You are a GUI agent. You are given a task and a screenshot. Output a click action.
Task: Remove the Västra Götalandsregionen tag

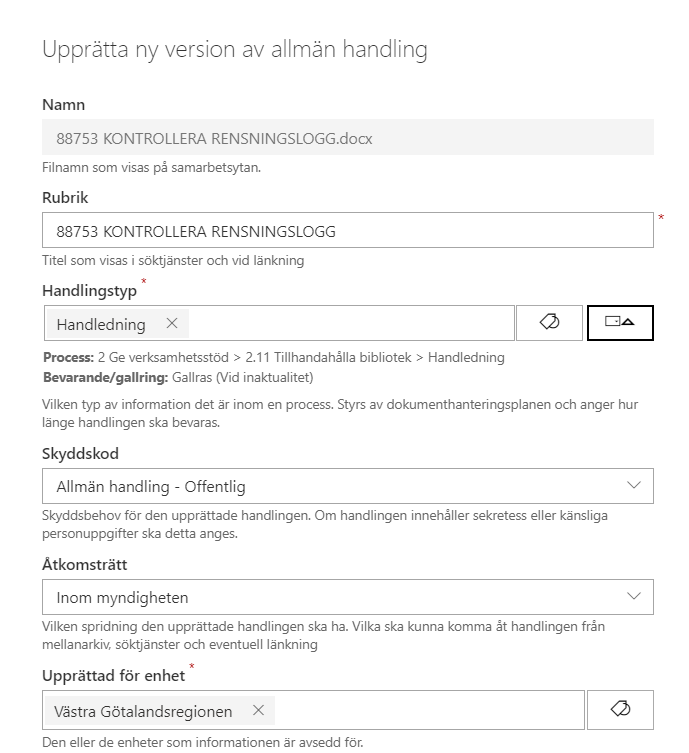258,711
